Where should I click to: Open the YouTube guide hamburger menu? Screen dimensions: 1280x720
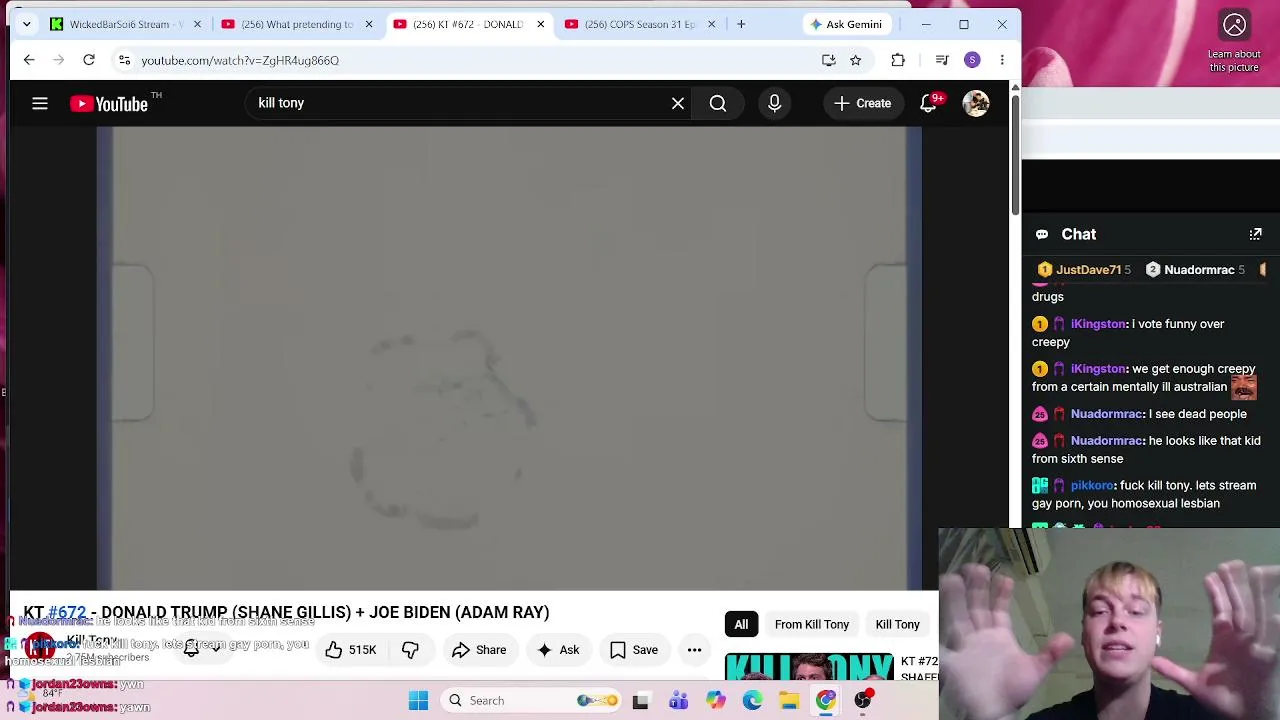(40, 103)
